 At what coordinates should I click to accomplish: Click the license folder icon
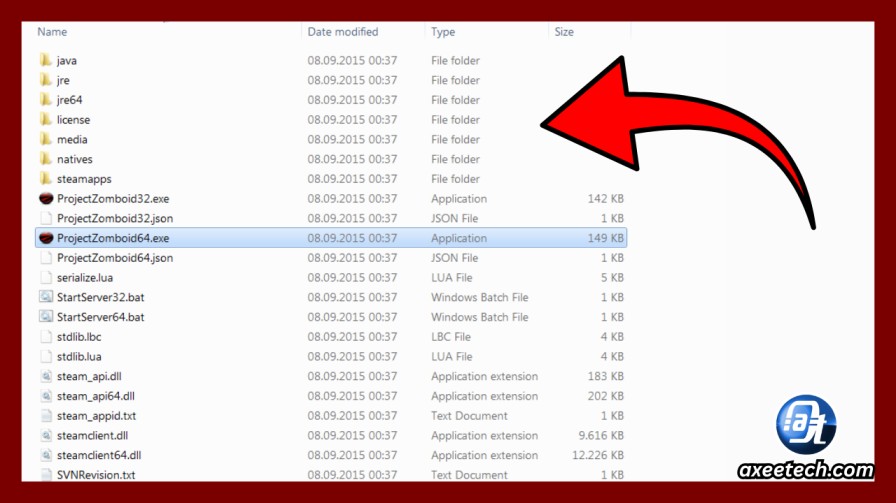coord(46,119)
